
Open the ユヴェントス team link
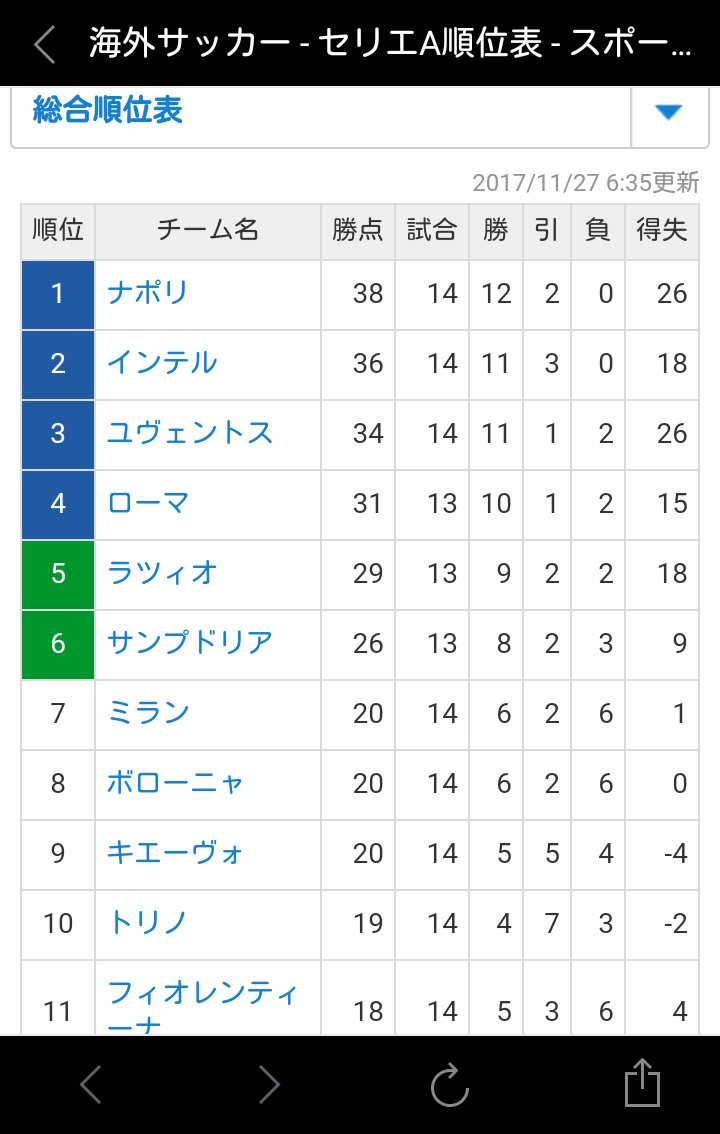coord(190,432)
